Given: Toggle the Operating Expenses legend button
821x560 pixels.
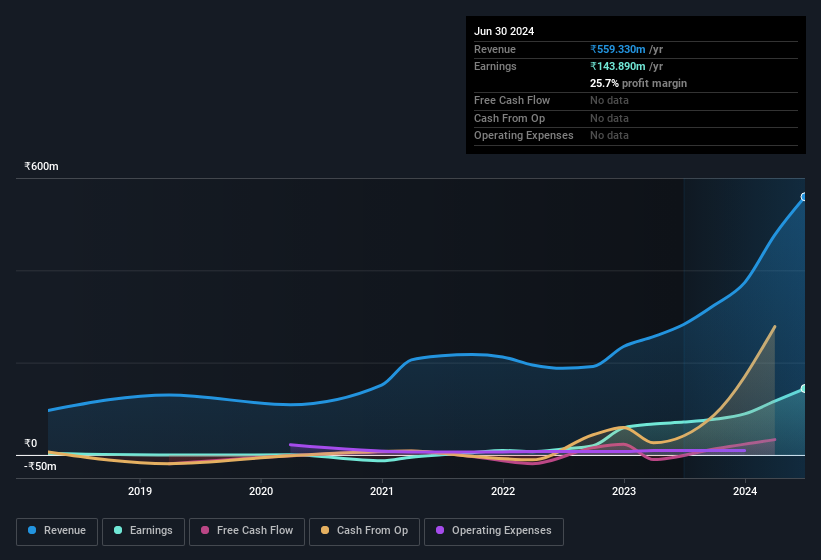Looking at the screenshot, I should pyautogui.click(x=494, y=531).
